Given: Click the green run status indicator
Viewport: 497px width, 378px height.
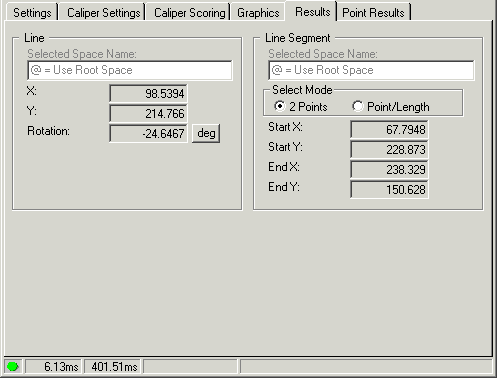Looking at the screenshot, I should (13, 367).
